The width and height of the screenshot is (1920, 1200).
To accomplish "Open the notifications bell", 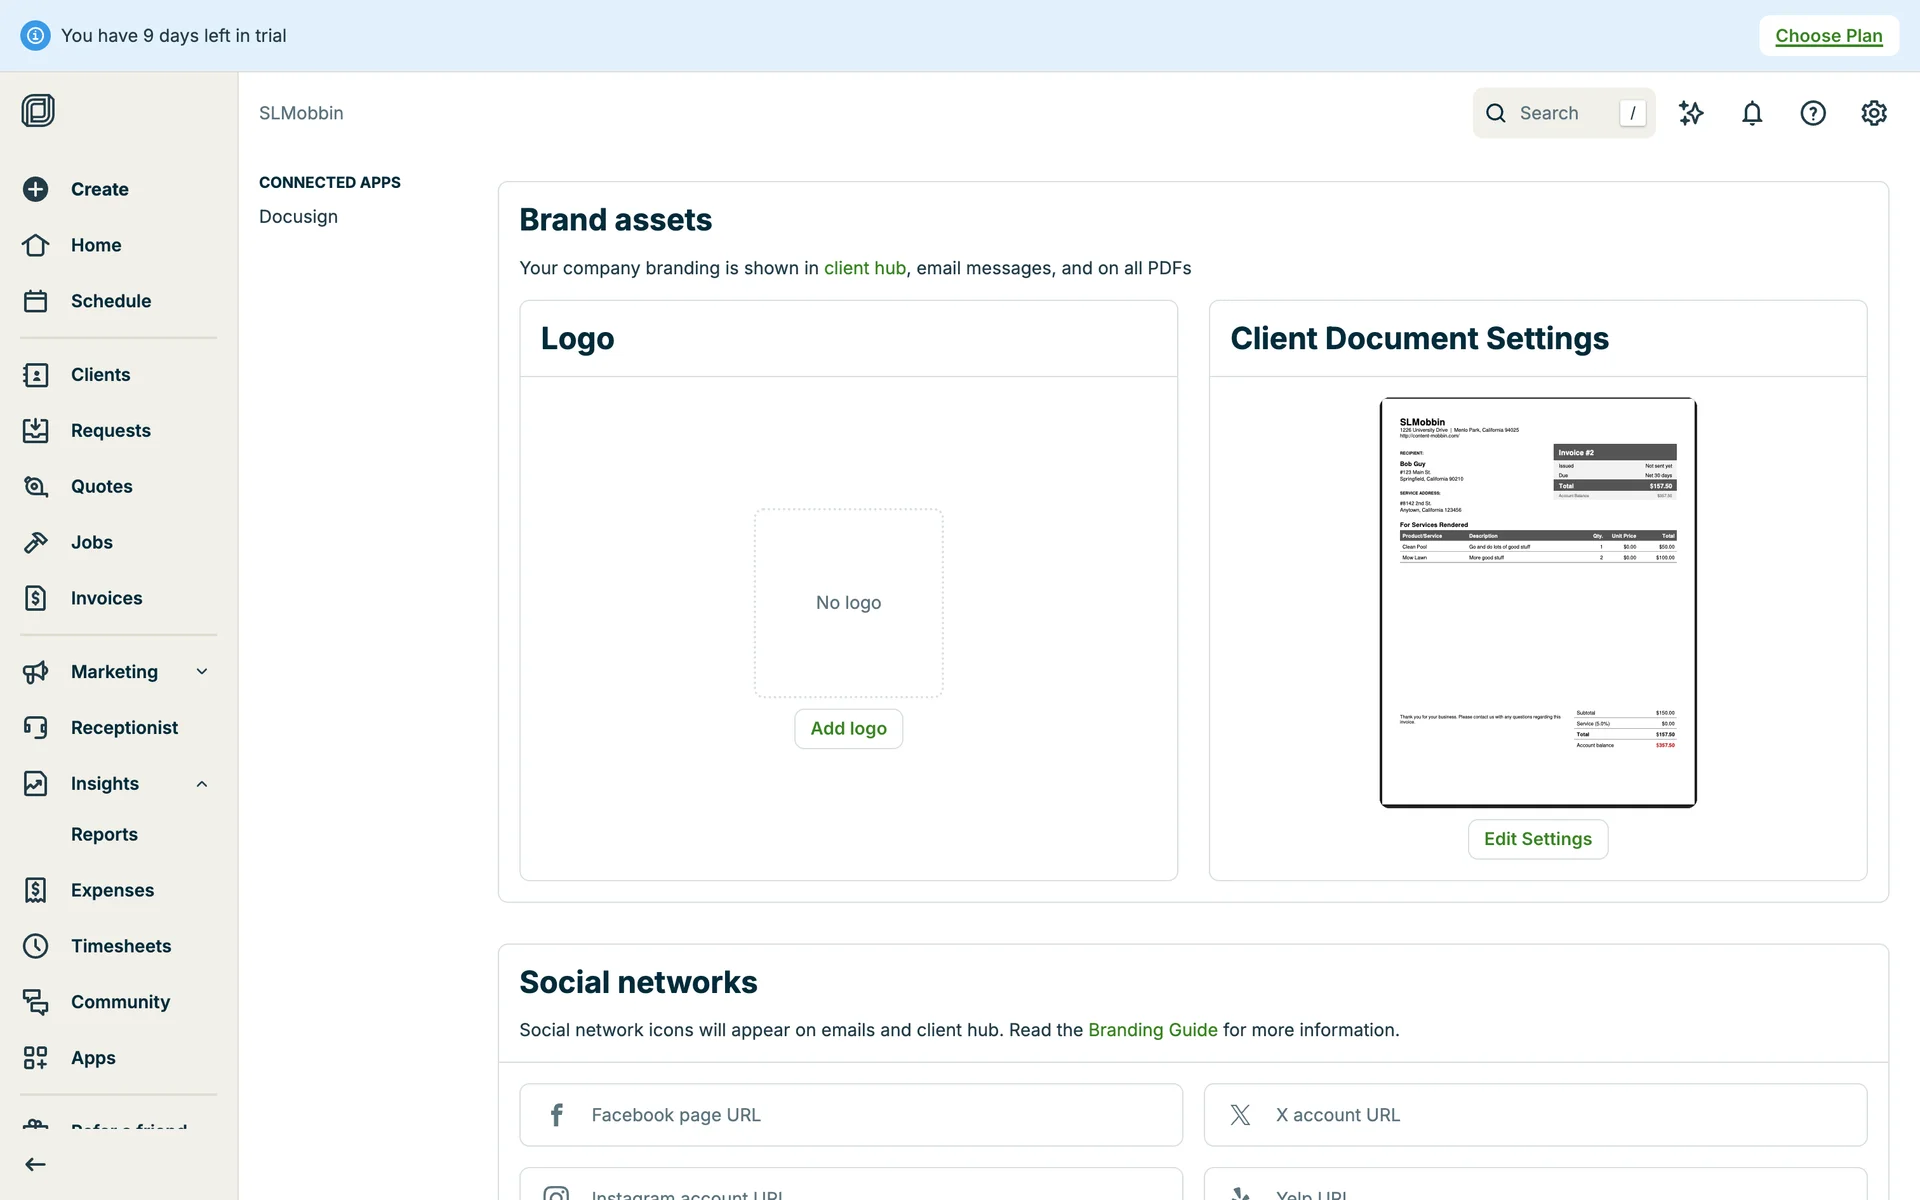I will (x=1752, y=113).
